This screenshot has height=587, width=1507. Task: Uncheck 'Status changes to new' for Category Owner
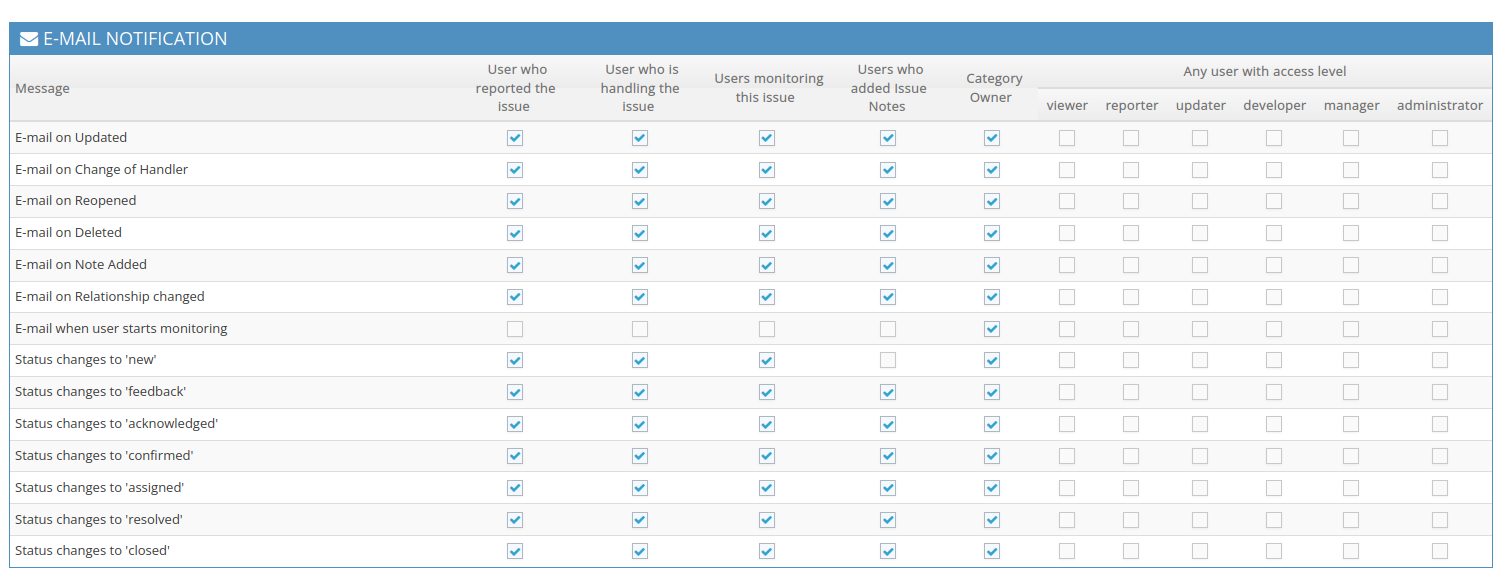click(991, 360)
